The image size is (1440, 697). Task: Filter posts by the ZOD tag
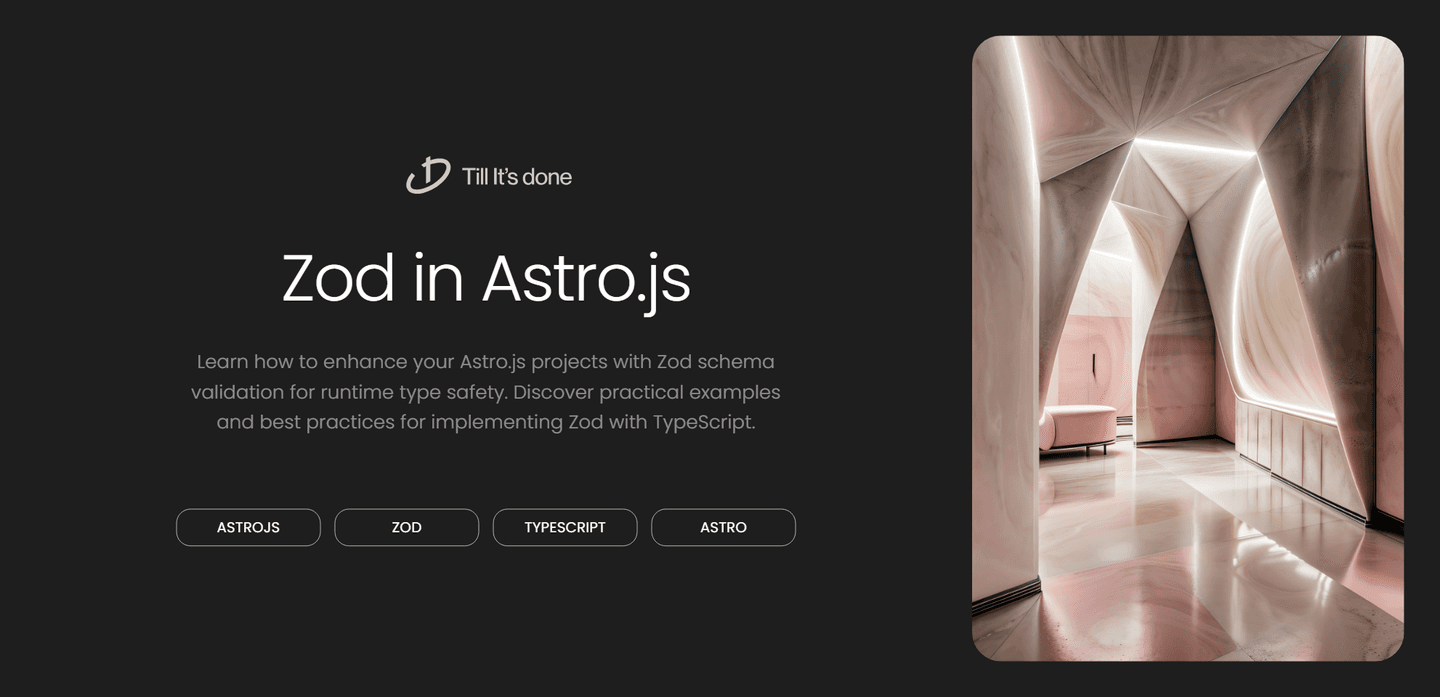point(407,527)
